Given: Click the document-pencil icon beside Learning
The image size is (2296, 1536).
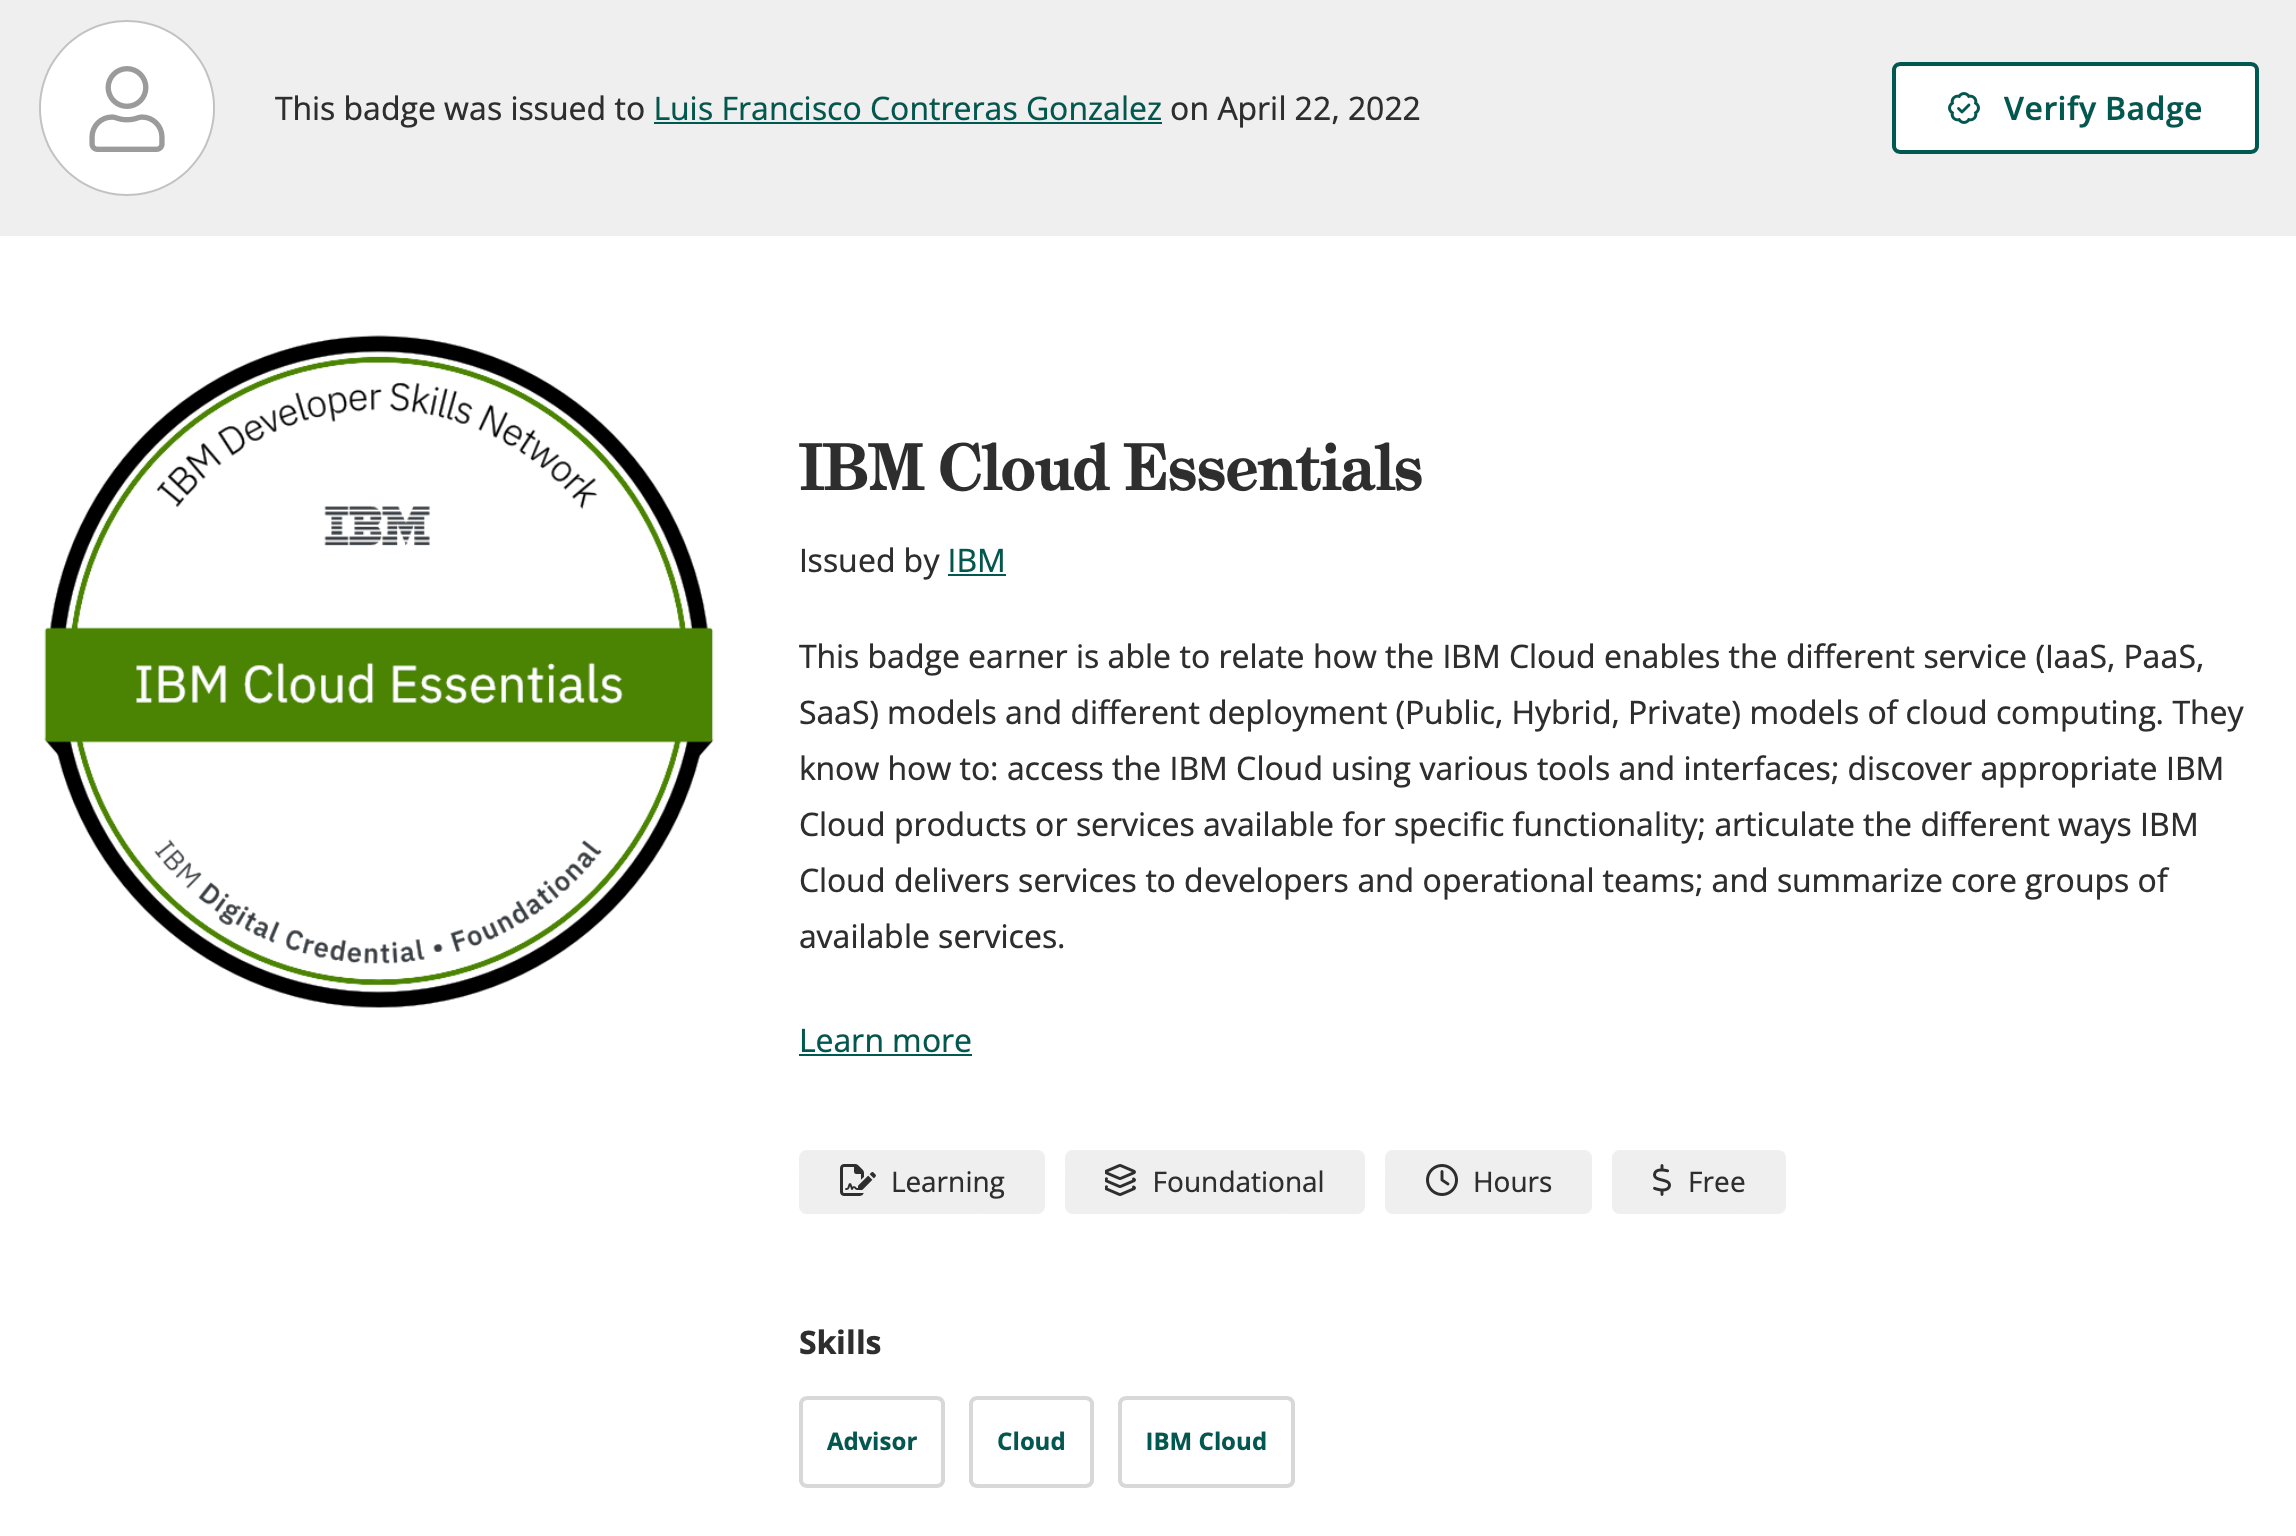Looking at the screenshot, I should [x=857, y=1181].
